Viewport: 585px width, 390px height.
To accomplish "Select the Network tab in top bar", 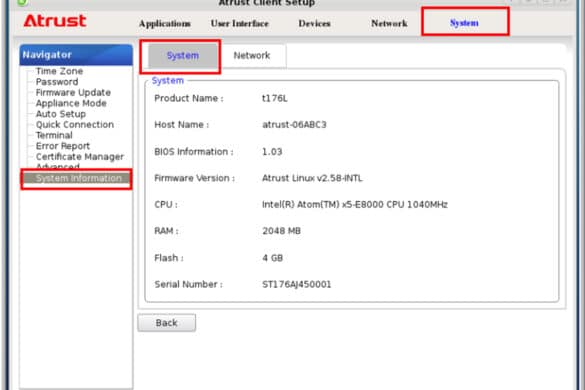I will (389, 23).
